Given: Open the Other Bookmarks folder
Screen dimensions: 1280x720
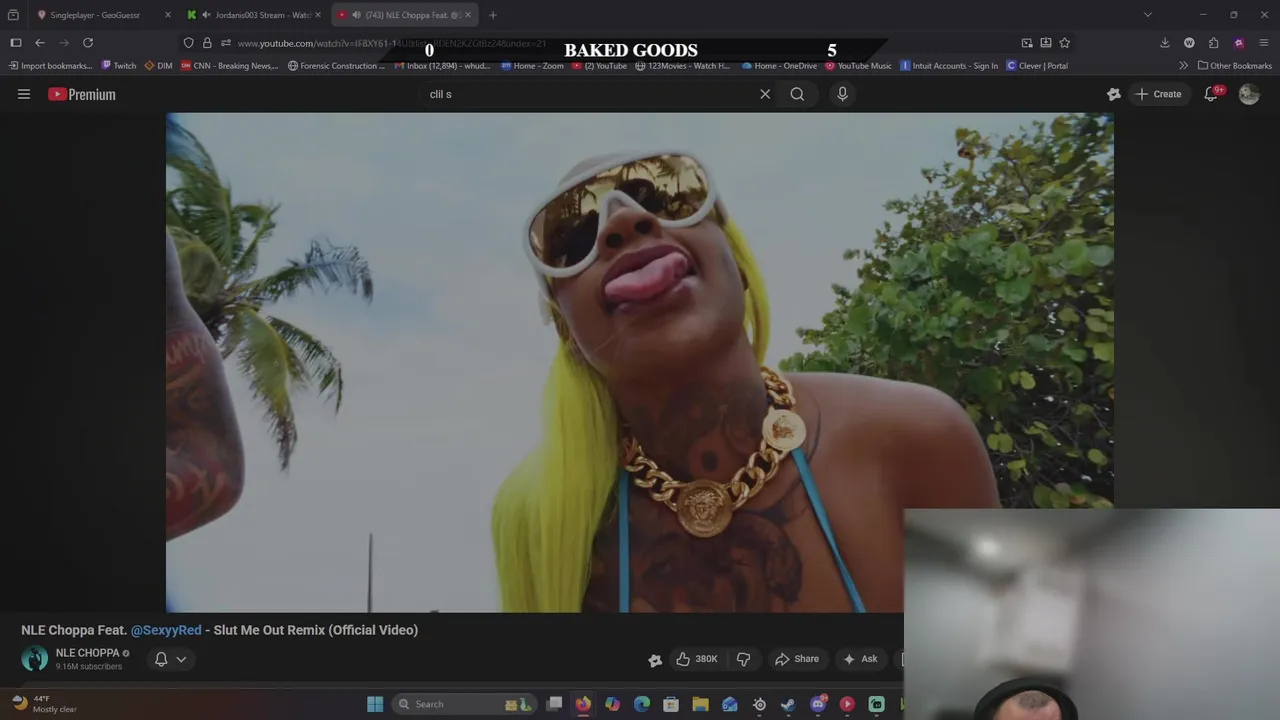Looking at the screenshot, I should (x=1234, y=66).
